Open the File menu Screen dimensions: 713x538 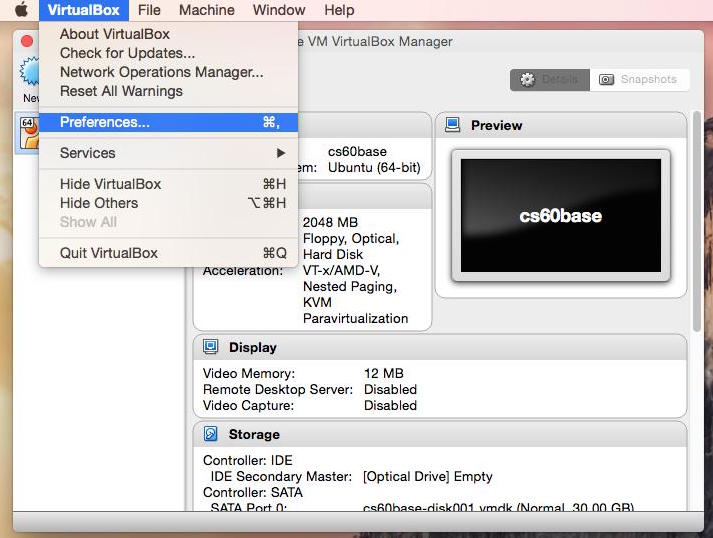point(149,10)
